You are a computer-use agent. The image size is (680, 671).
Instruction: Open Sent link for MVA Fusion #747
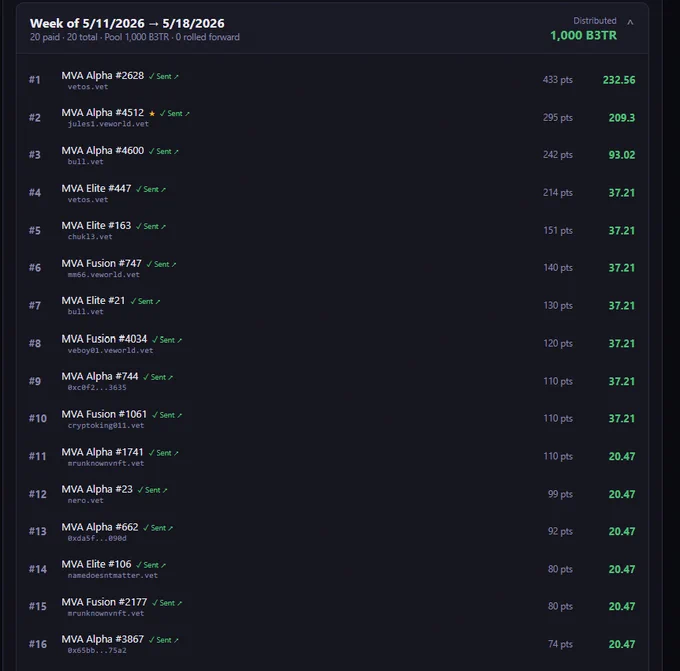point(161,264)
